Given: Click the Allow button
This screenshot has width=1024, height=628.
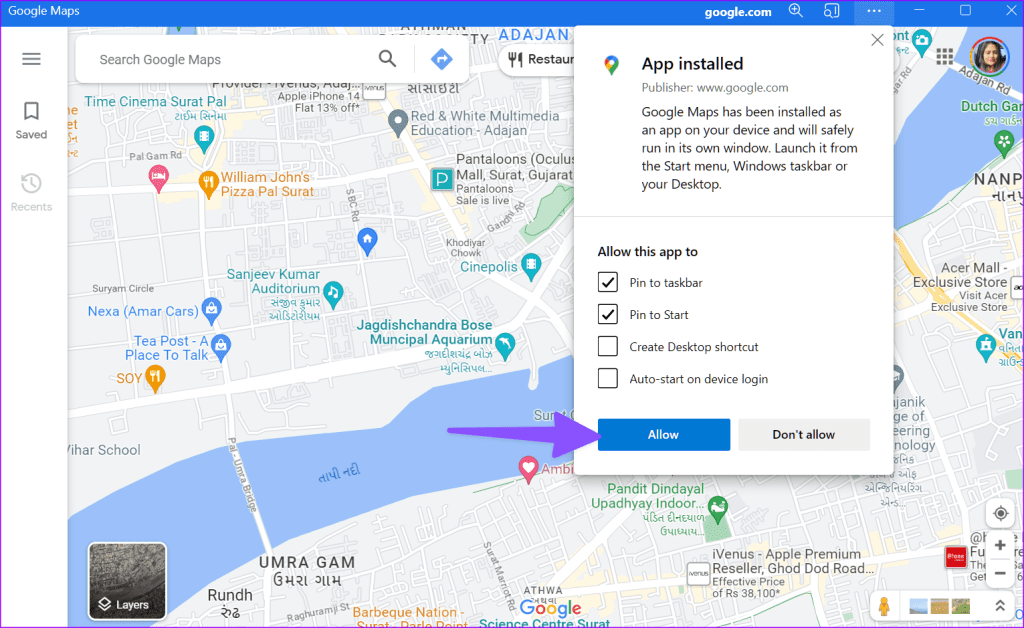Looking at the screenshot, I should [663, 434].
